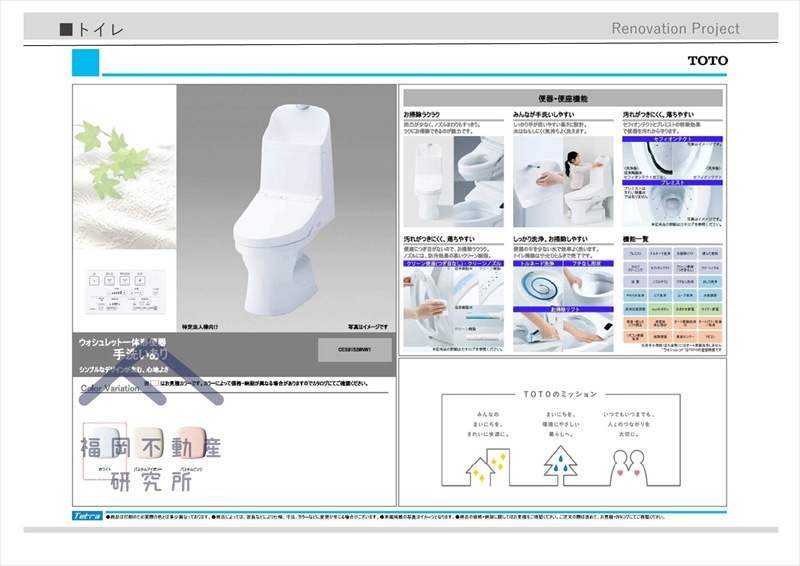Select the pastel ivory color swatch
Viewport: 800px width, 566px height.
pos(148,444)
